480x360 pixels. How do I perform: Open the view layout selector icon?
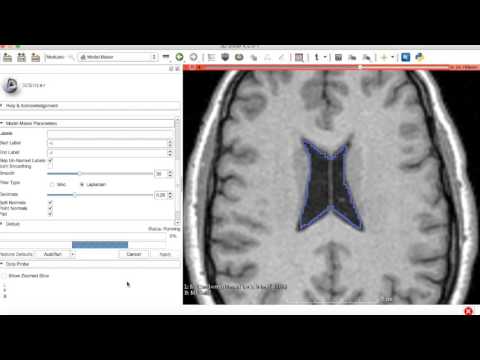(299, 57)
